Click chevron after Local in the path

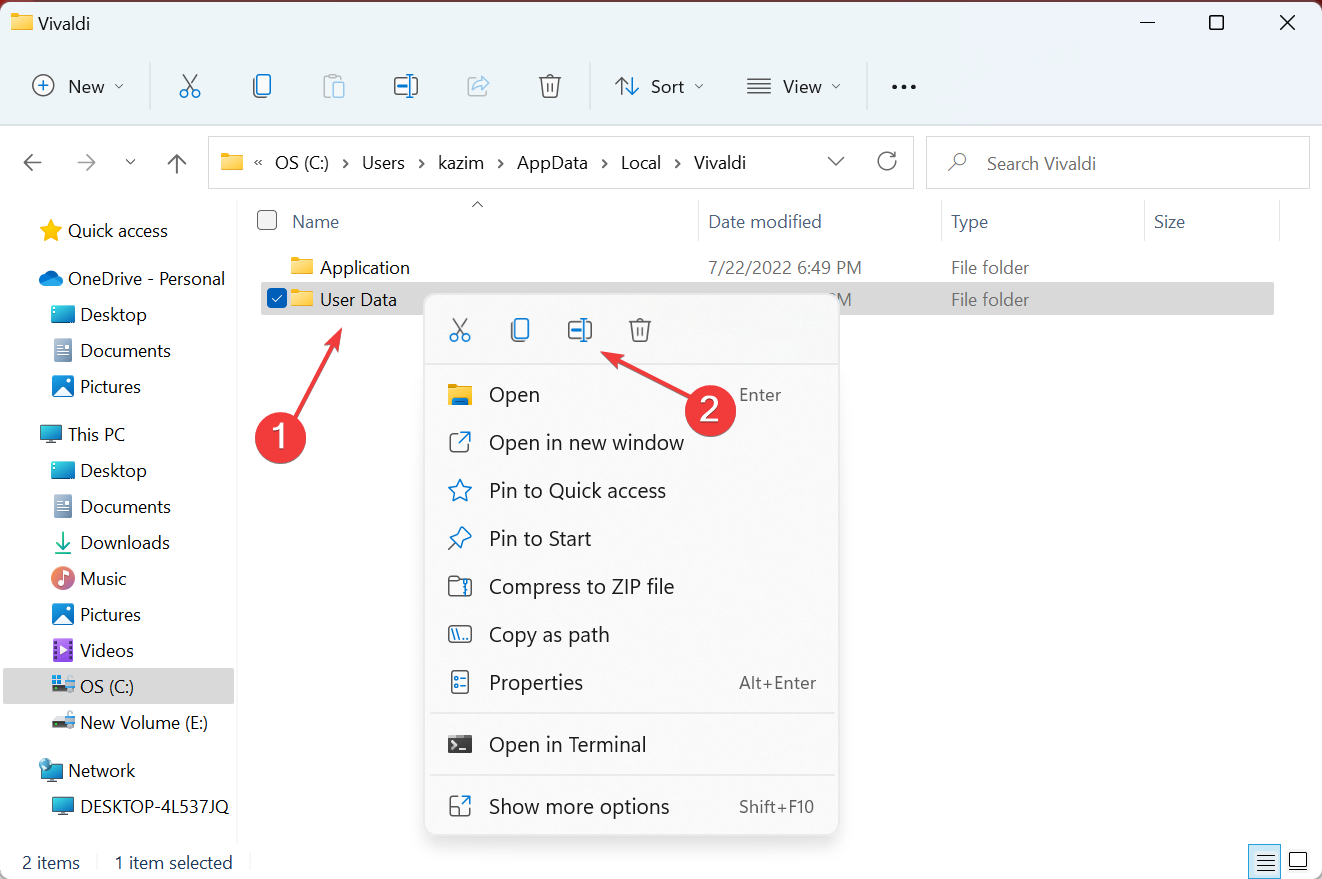pyautogui.click(x=677, y=163)
